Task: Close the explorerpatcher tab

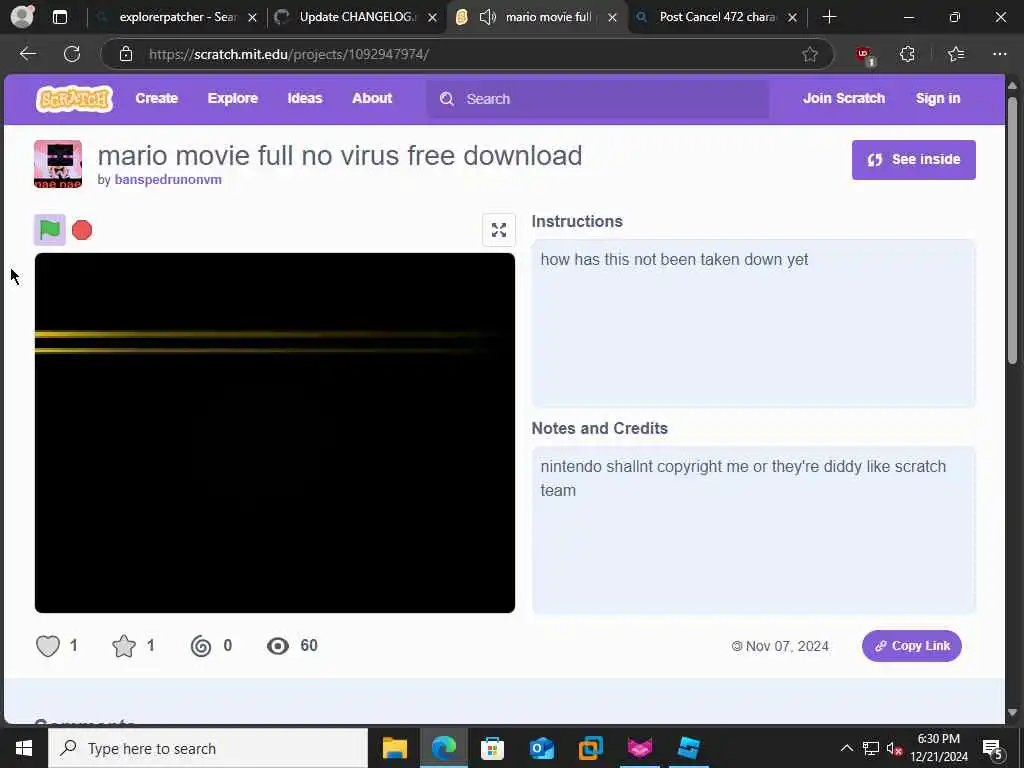Action: 253,18
